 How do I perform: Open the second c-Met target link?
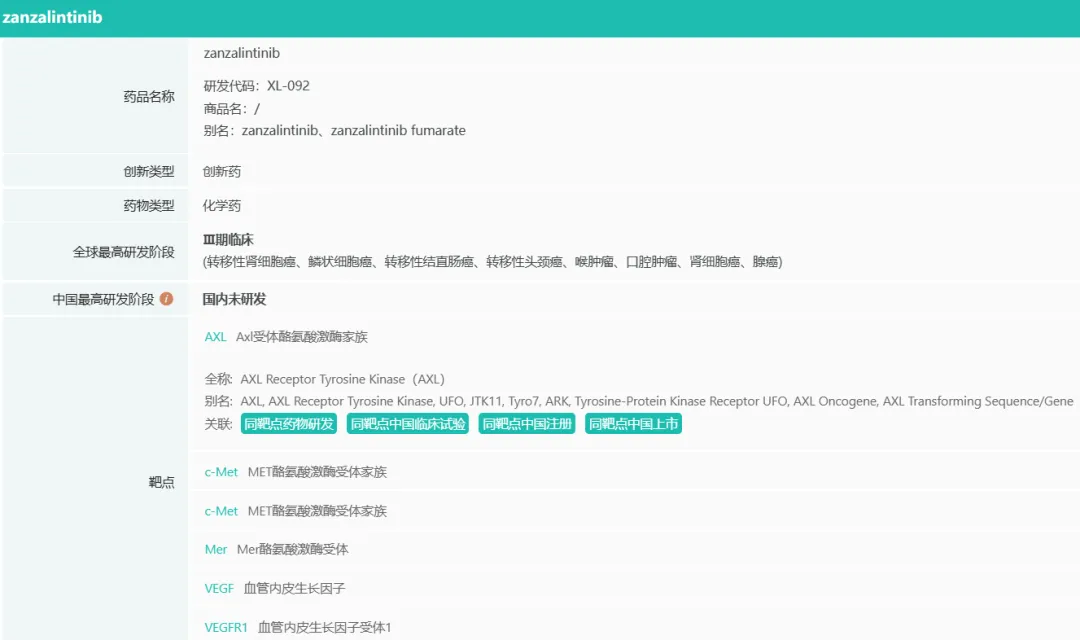[221, 511]
